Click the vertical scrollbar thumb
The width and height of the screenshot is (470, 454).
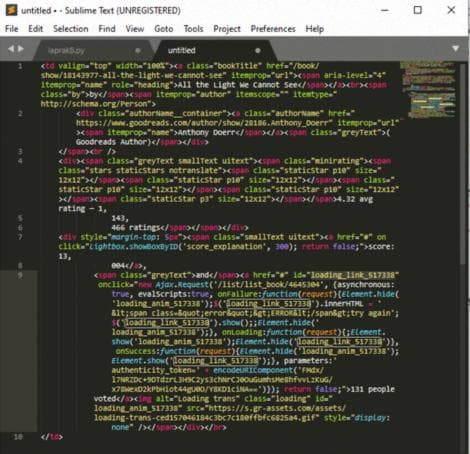pyautogui.click(x=462, y=164)
